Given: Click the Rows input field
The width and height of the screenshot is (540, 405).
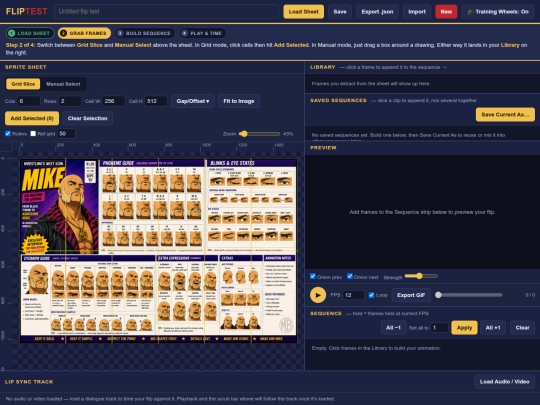Looking at the screenshot, I should pyautogui.click(x=70, y=101).
